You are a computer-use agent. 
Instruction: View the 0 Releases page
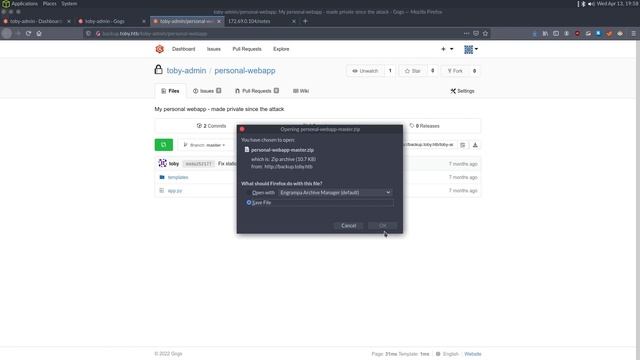click(x=424, y=126)
